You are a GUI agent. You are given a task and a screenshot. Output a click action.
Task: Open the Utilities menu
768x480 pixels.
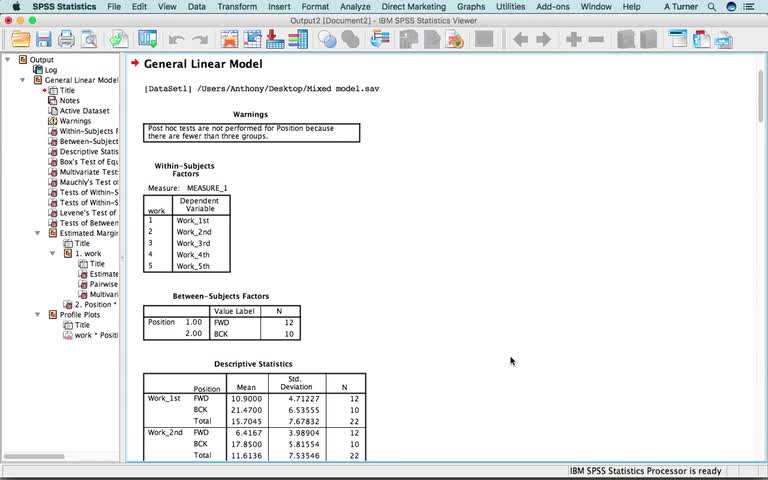(x=510, y=7)
